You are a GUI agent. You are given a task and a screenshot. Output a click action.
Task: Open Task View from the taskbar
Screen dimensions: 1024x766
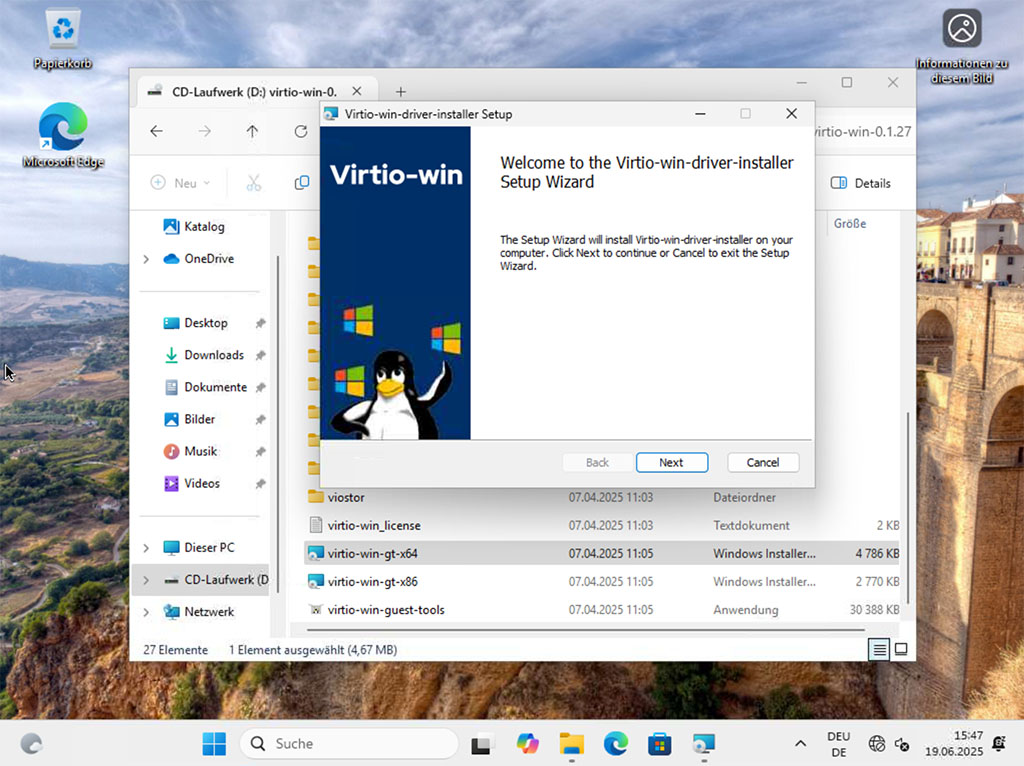(481, 743)
